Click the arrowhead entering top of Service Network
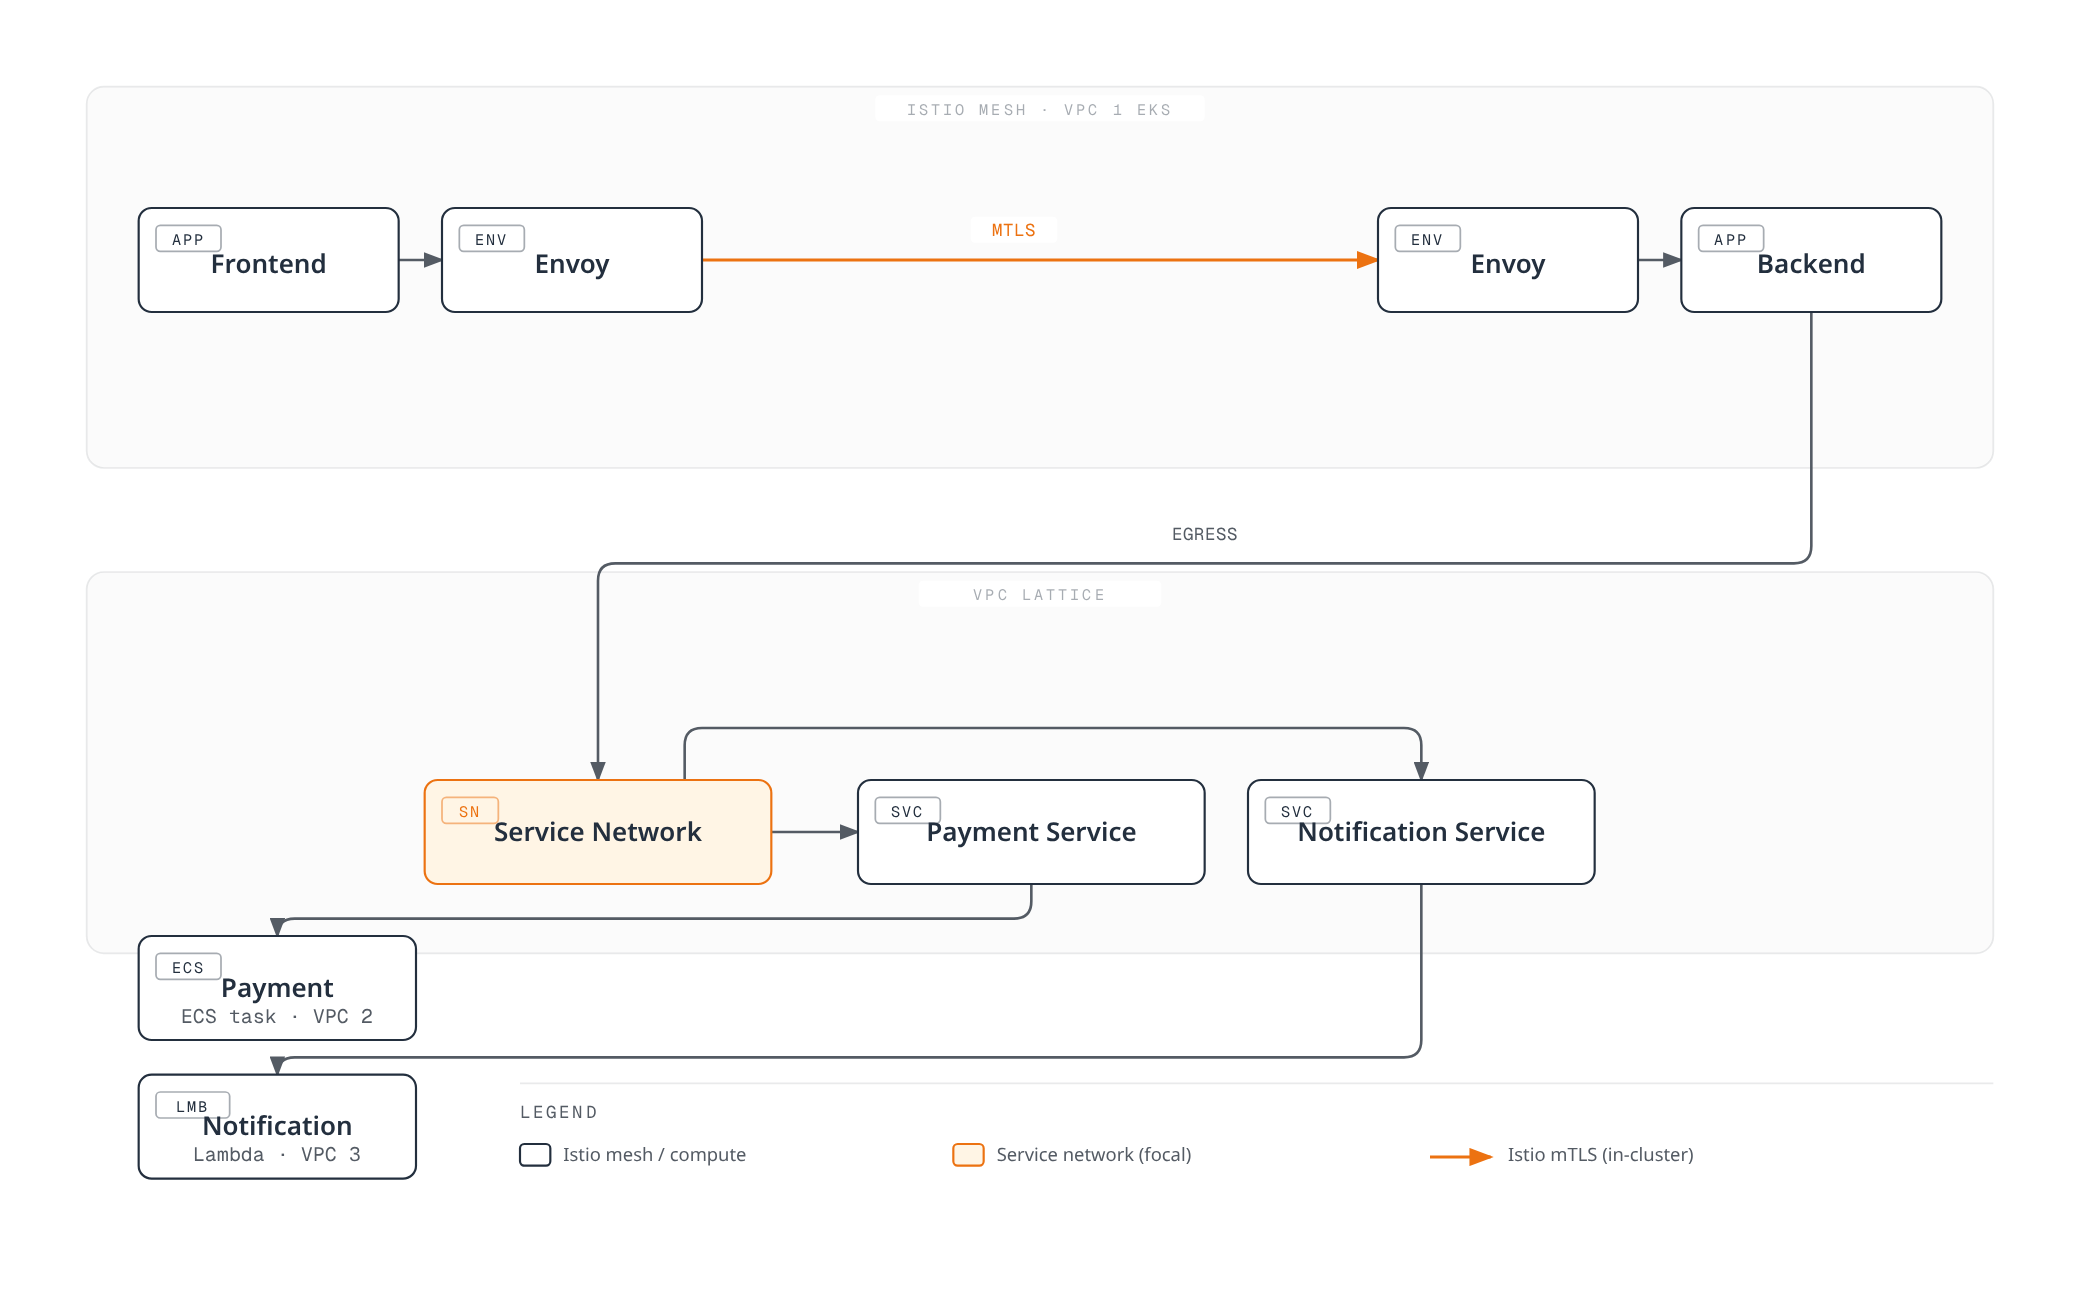This screenshot has height=1302, width=2080. (598, 770)
